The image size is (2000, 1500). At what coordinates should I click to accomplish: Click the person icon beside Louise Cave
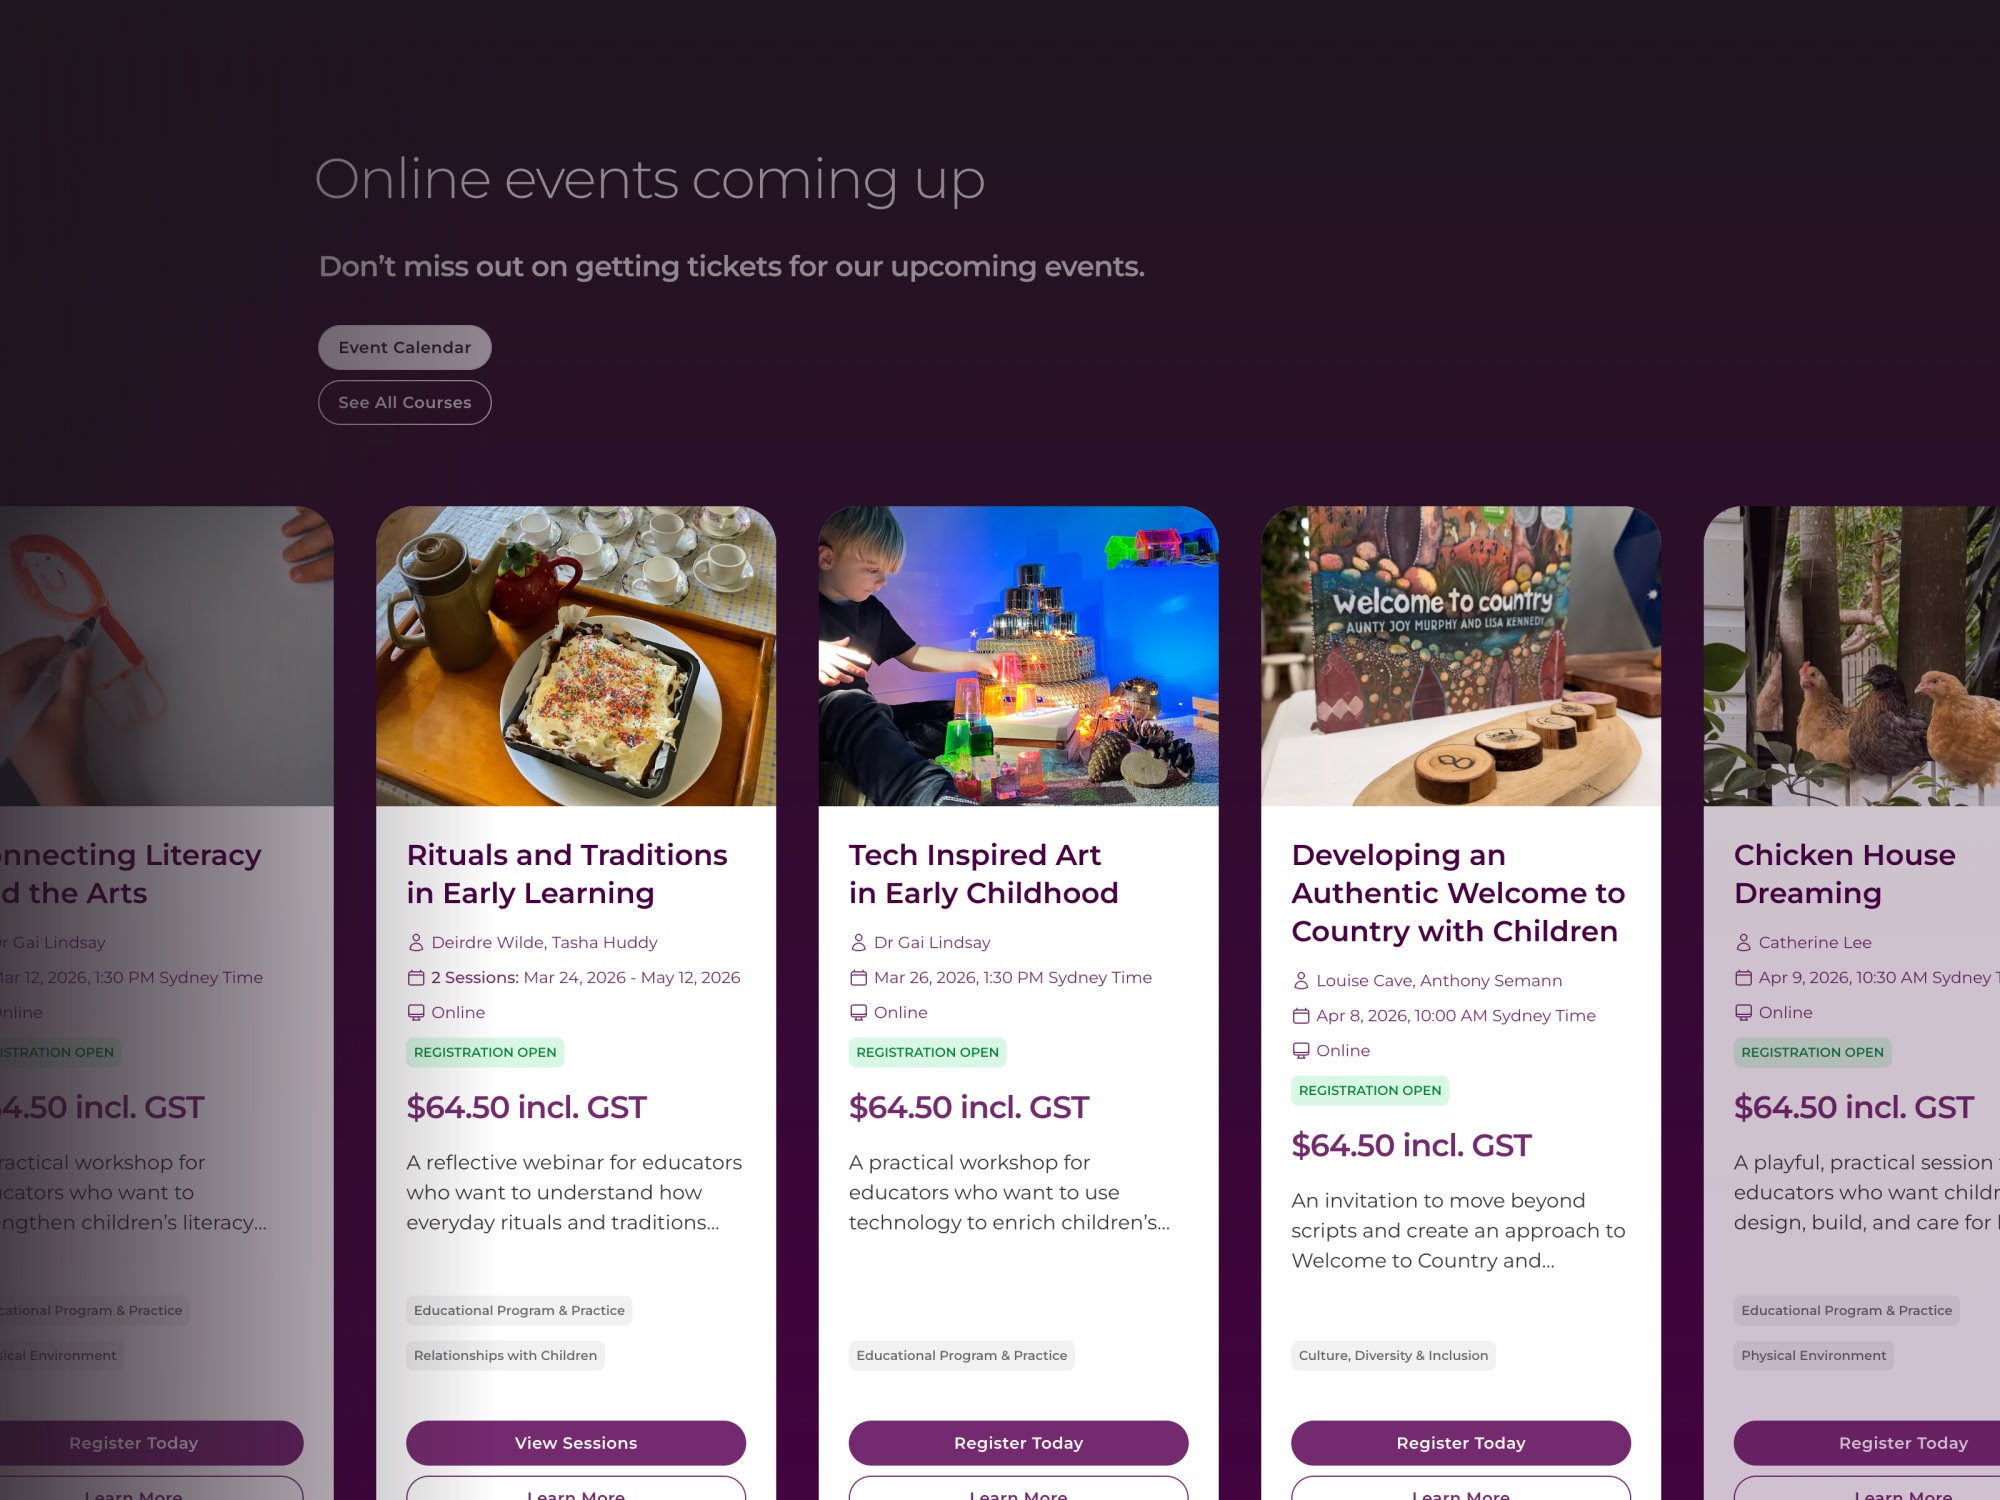[1301, 980]
